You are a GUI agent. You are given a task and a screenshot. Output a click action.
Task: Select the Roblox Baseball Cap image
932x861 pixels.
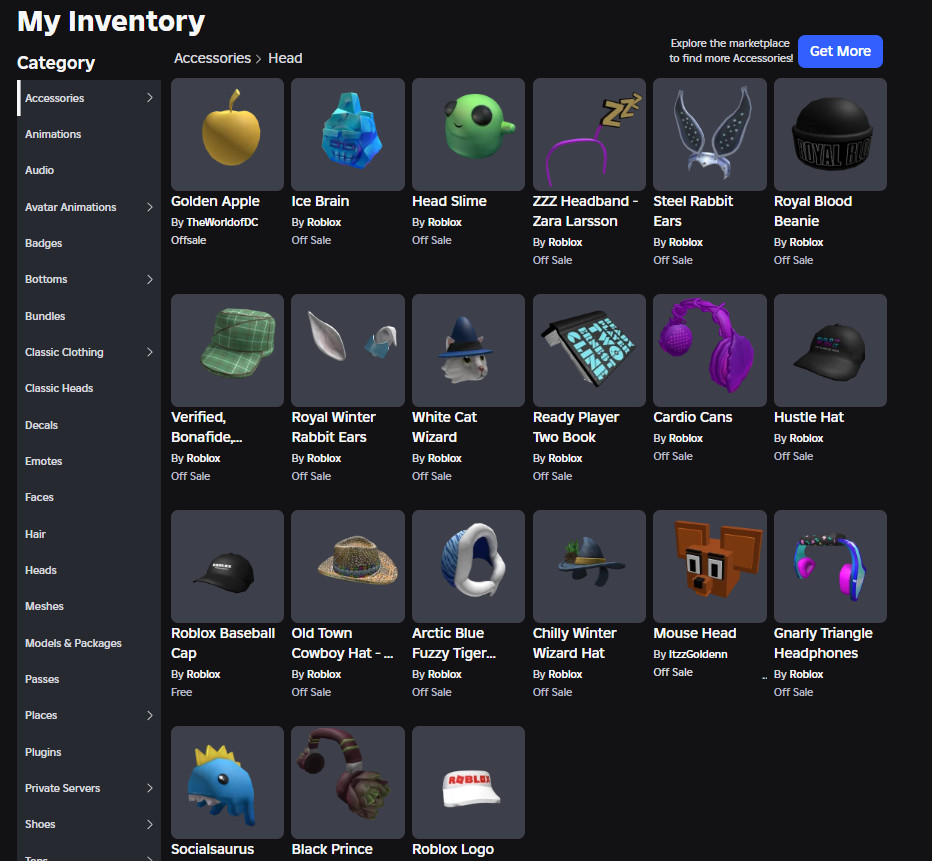(227, 566)
